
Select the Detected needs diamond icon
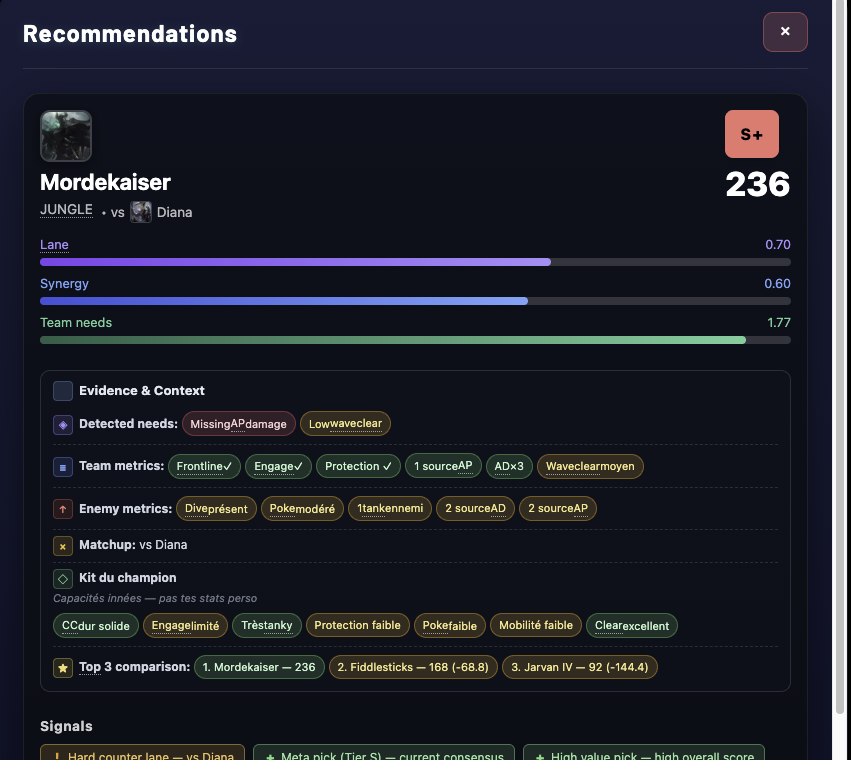point(62,424)
